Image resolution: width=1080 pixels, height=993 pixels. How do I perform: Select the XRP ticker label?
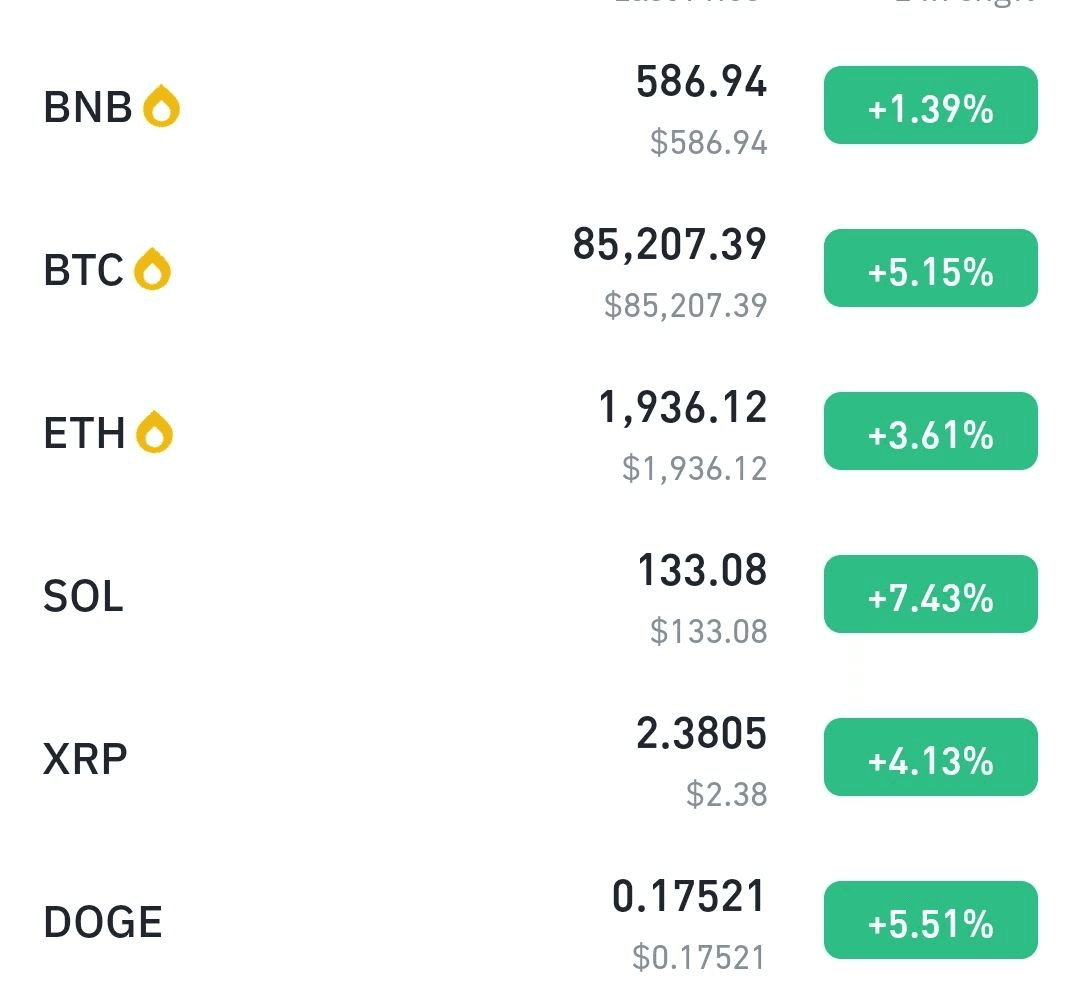coord(85,759)
